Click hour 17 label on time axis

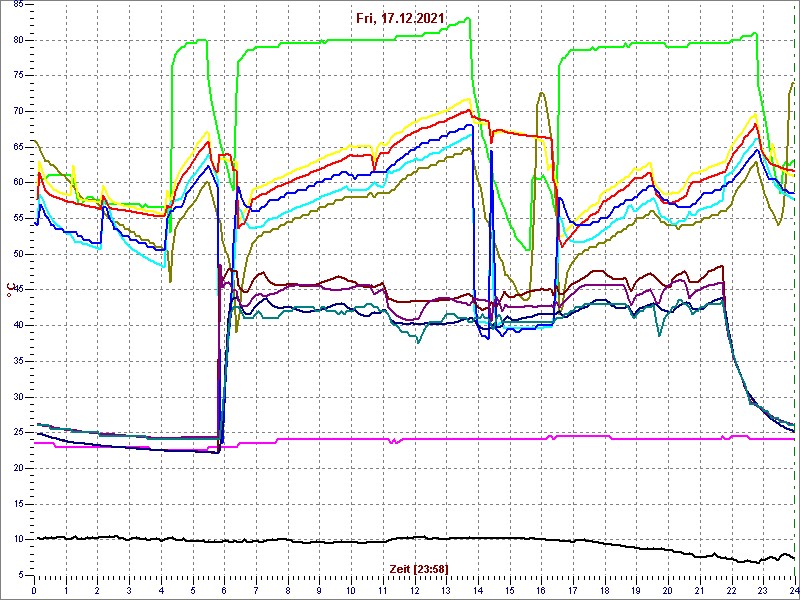(572, 591)
